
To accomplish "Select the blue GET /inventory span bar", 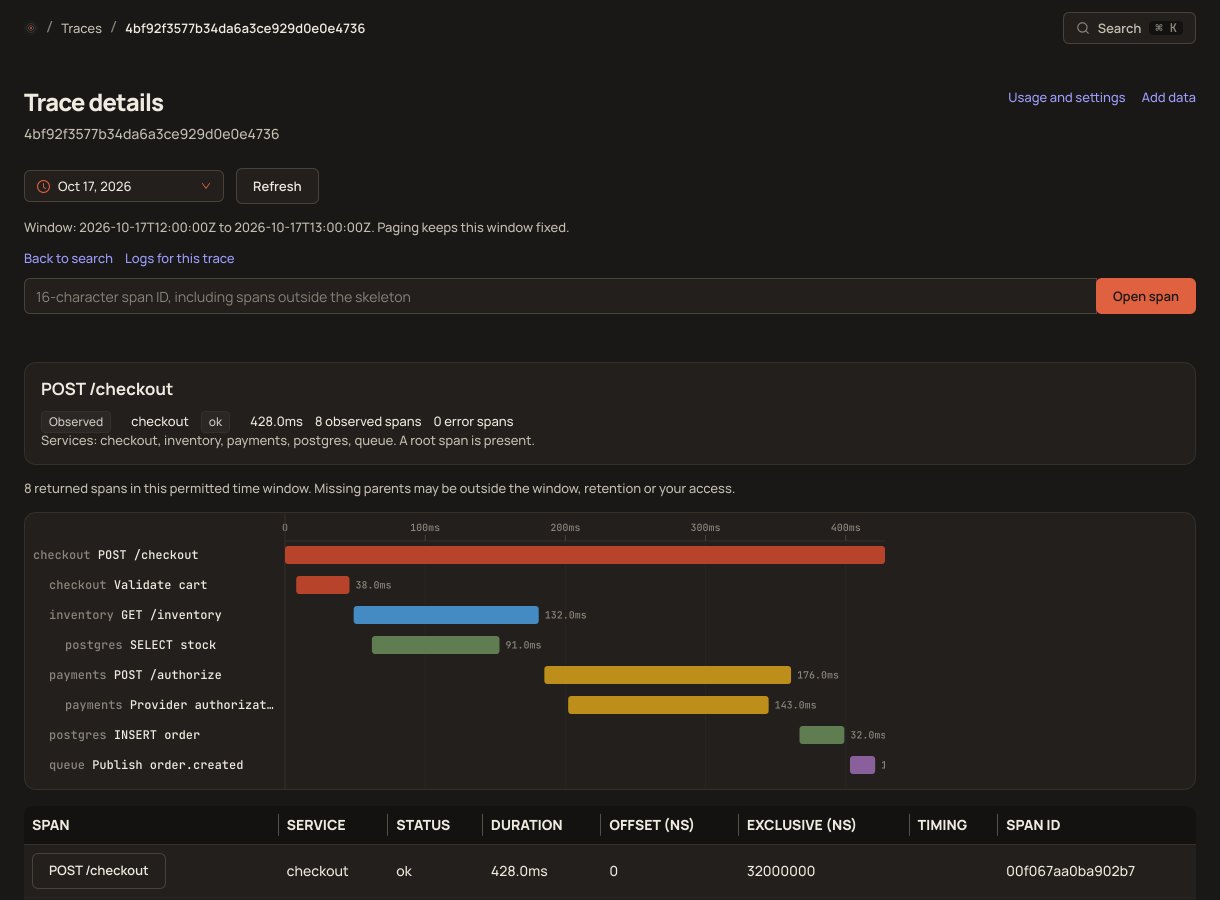I will pos(446,615).
